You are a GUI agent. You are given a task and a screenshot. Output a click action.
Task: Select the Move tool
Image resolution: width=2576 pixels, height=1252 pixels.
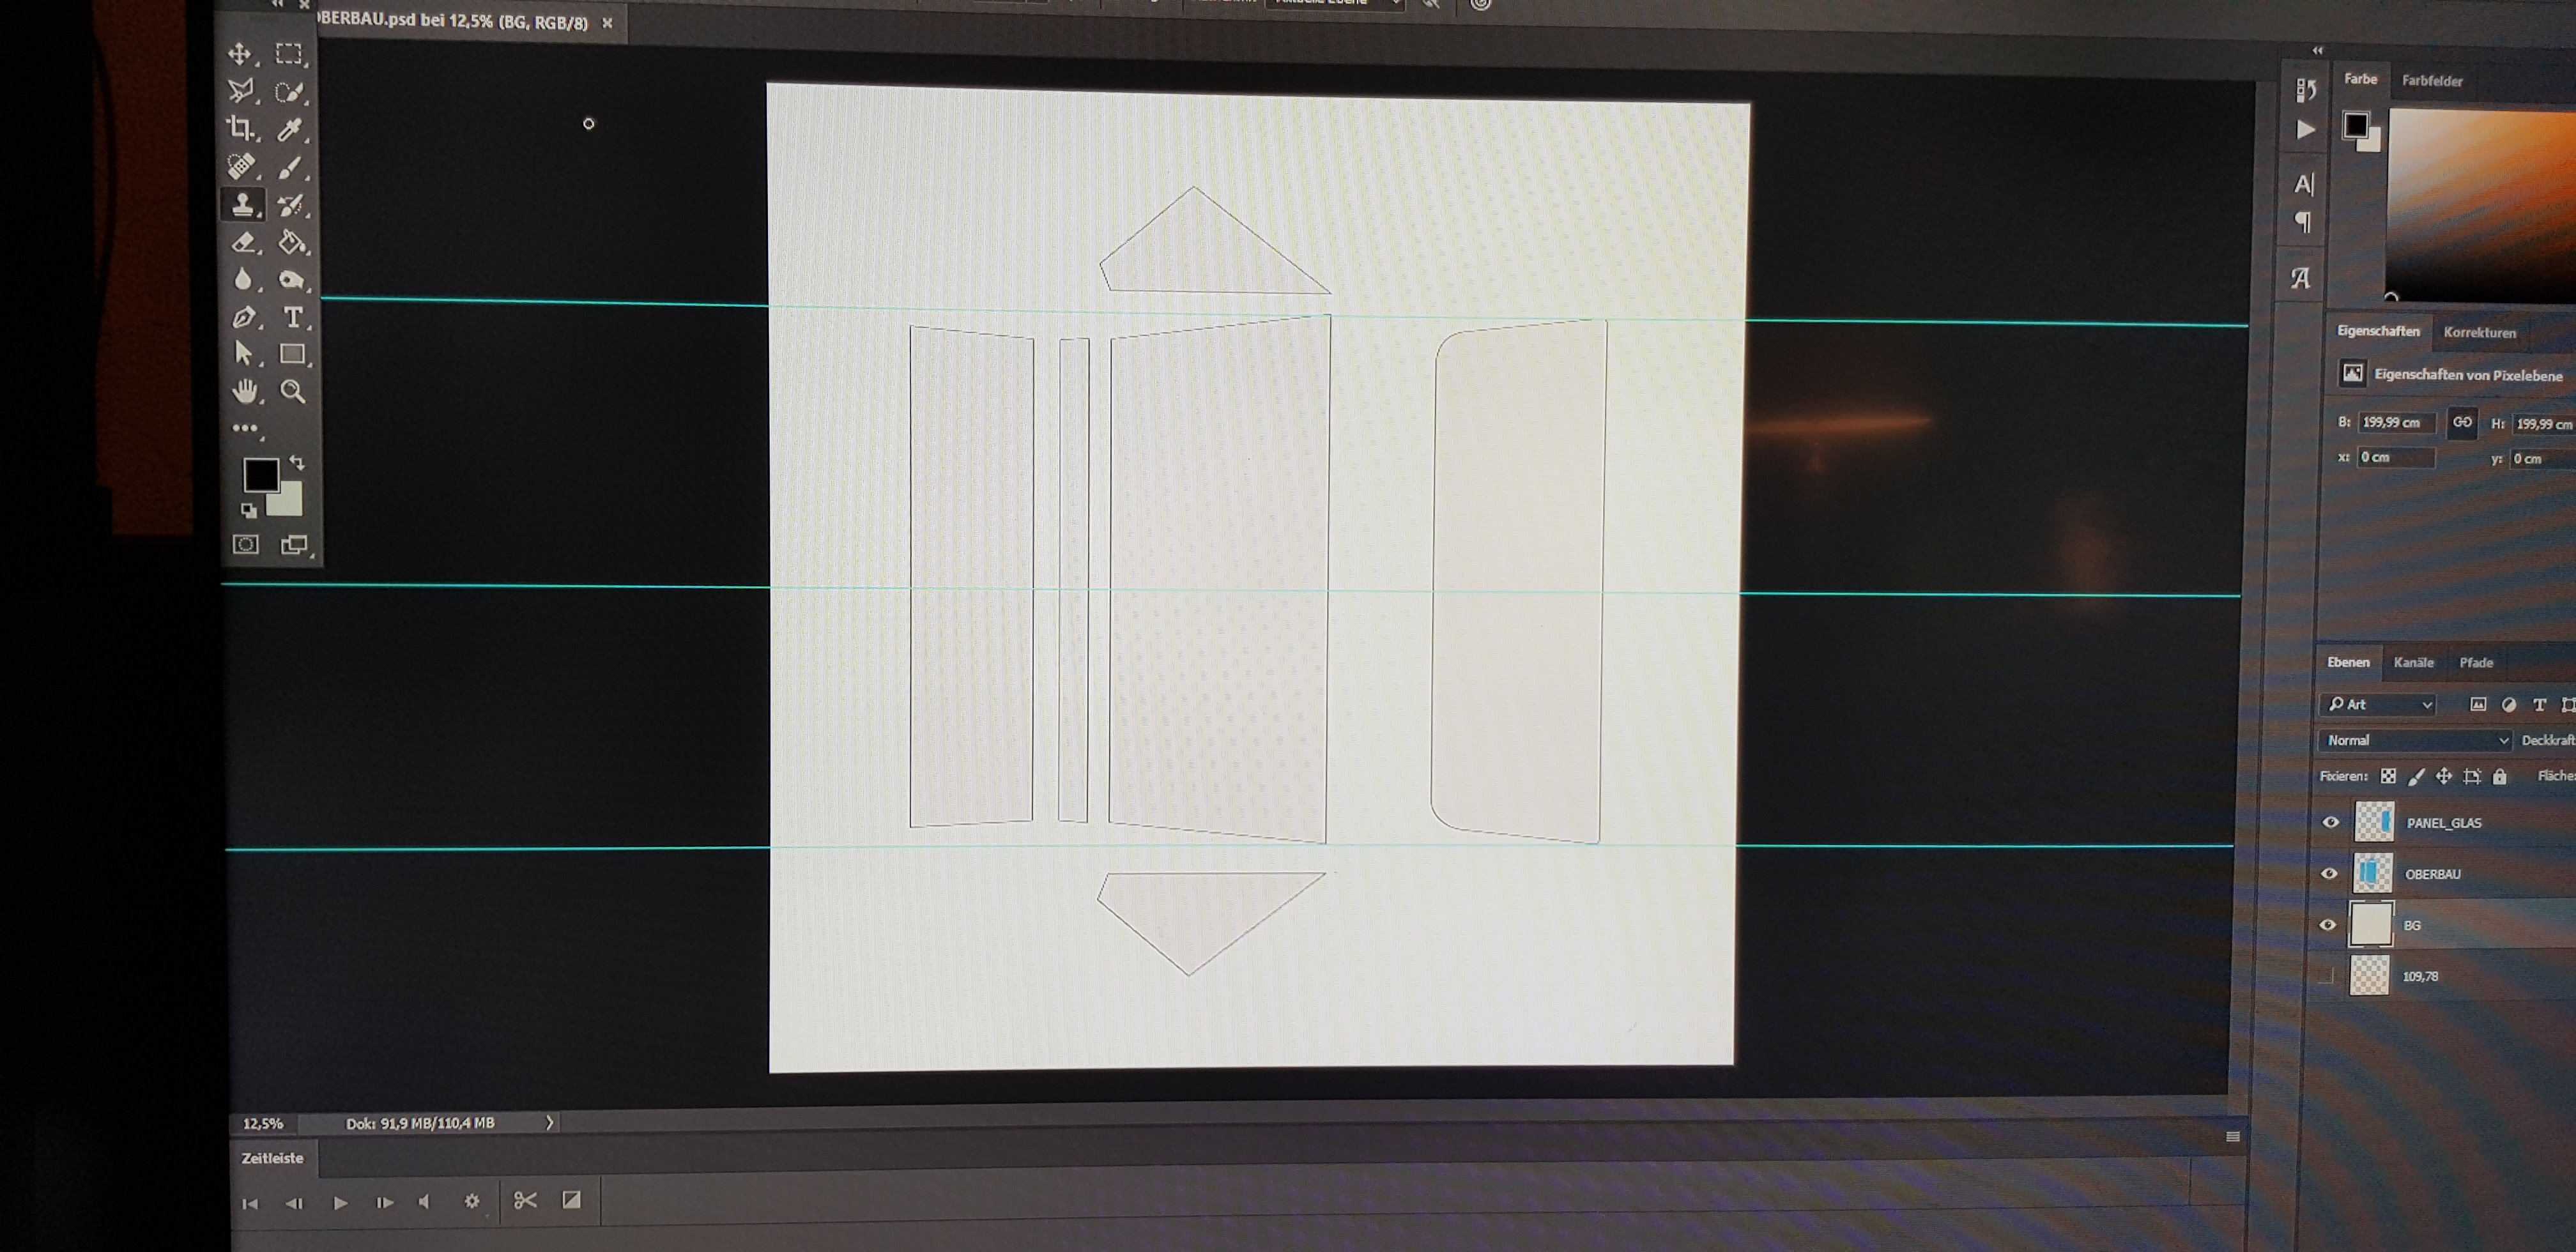[x=240, y=53]
